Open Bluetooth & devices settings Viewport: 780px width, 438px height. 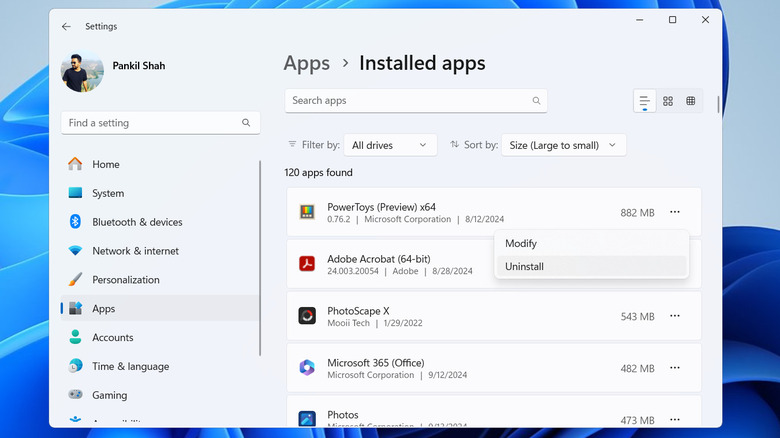pyautogui.click(x=137, y=222)
